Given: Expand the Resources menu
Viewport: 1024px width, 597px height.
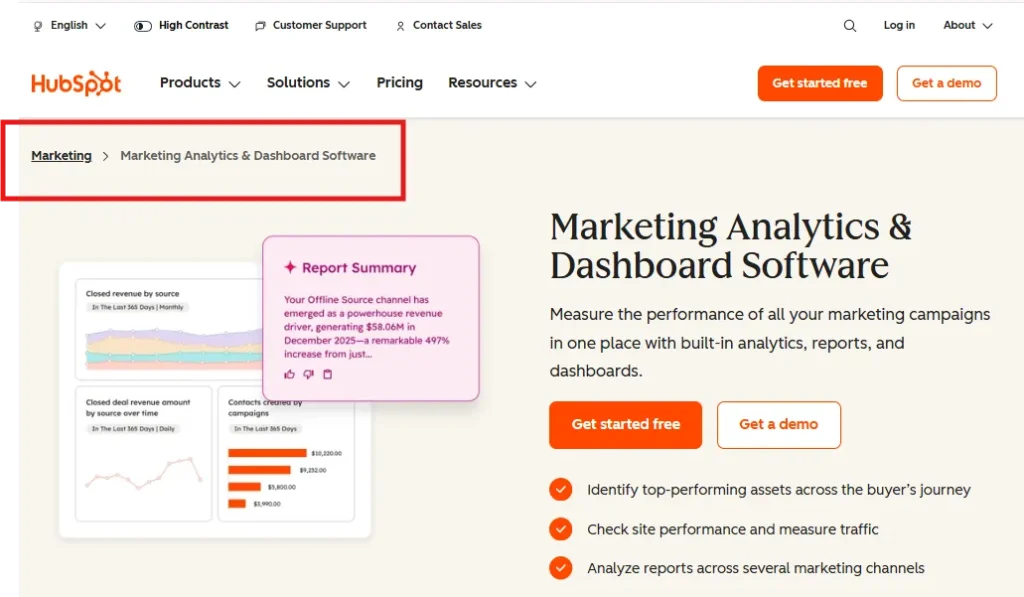Looking at the screenshot, I should [492, 83].
